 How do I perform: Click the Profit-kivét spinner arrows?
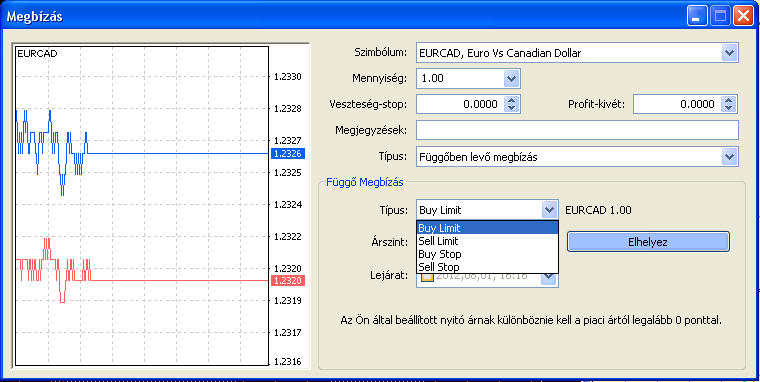[x=728, y=104]
